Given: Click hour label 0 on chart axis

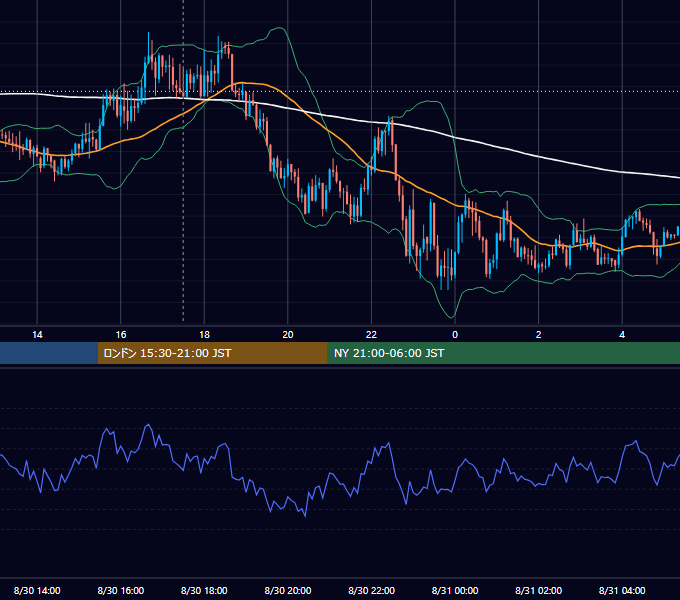Looking at the screenshot, I should (x=455, y=335).
